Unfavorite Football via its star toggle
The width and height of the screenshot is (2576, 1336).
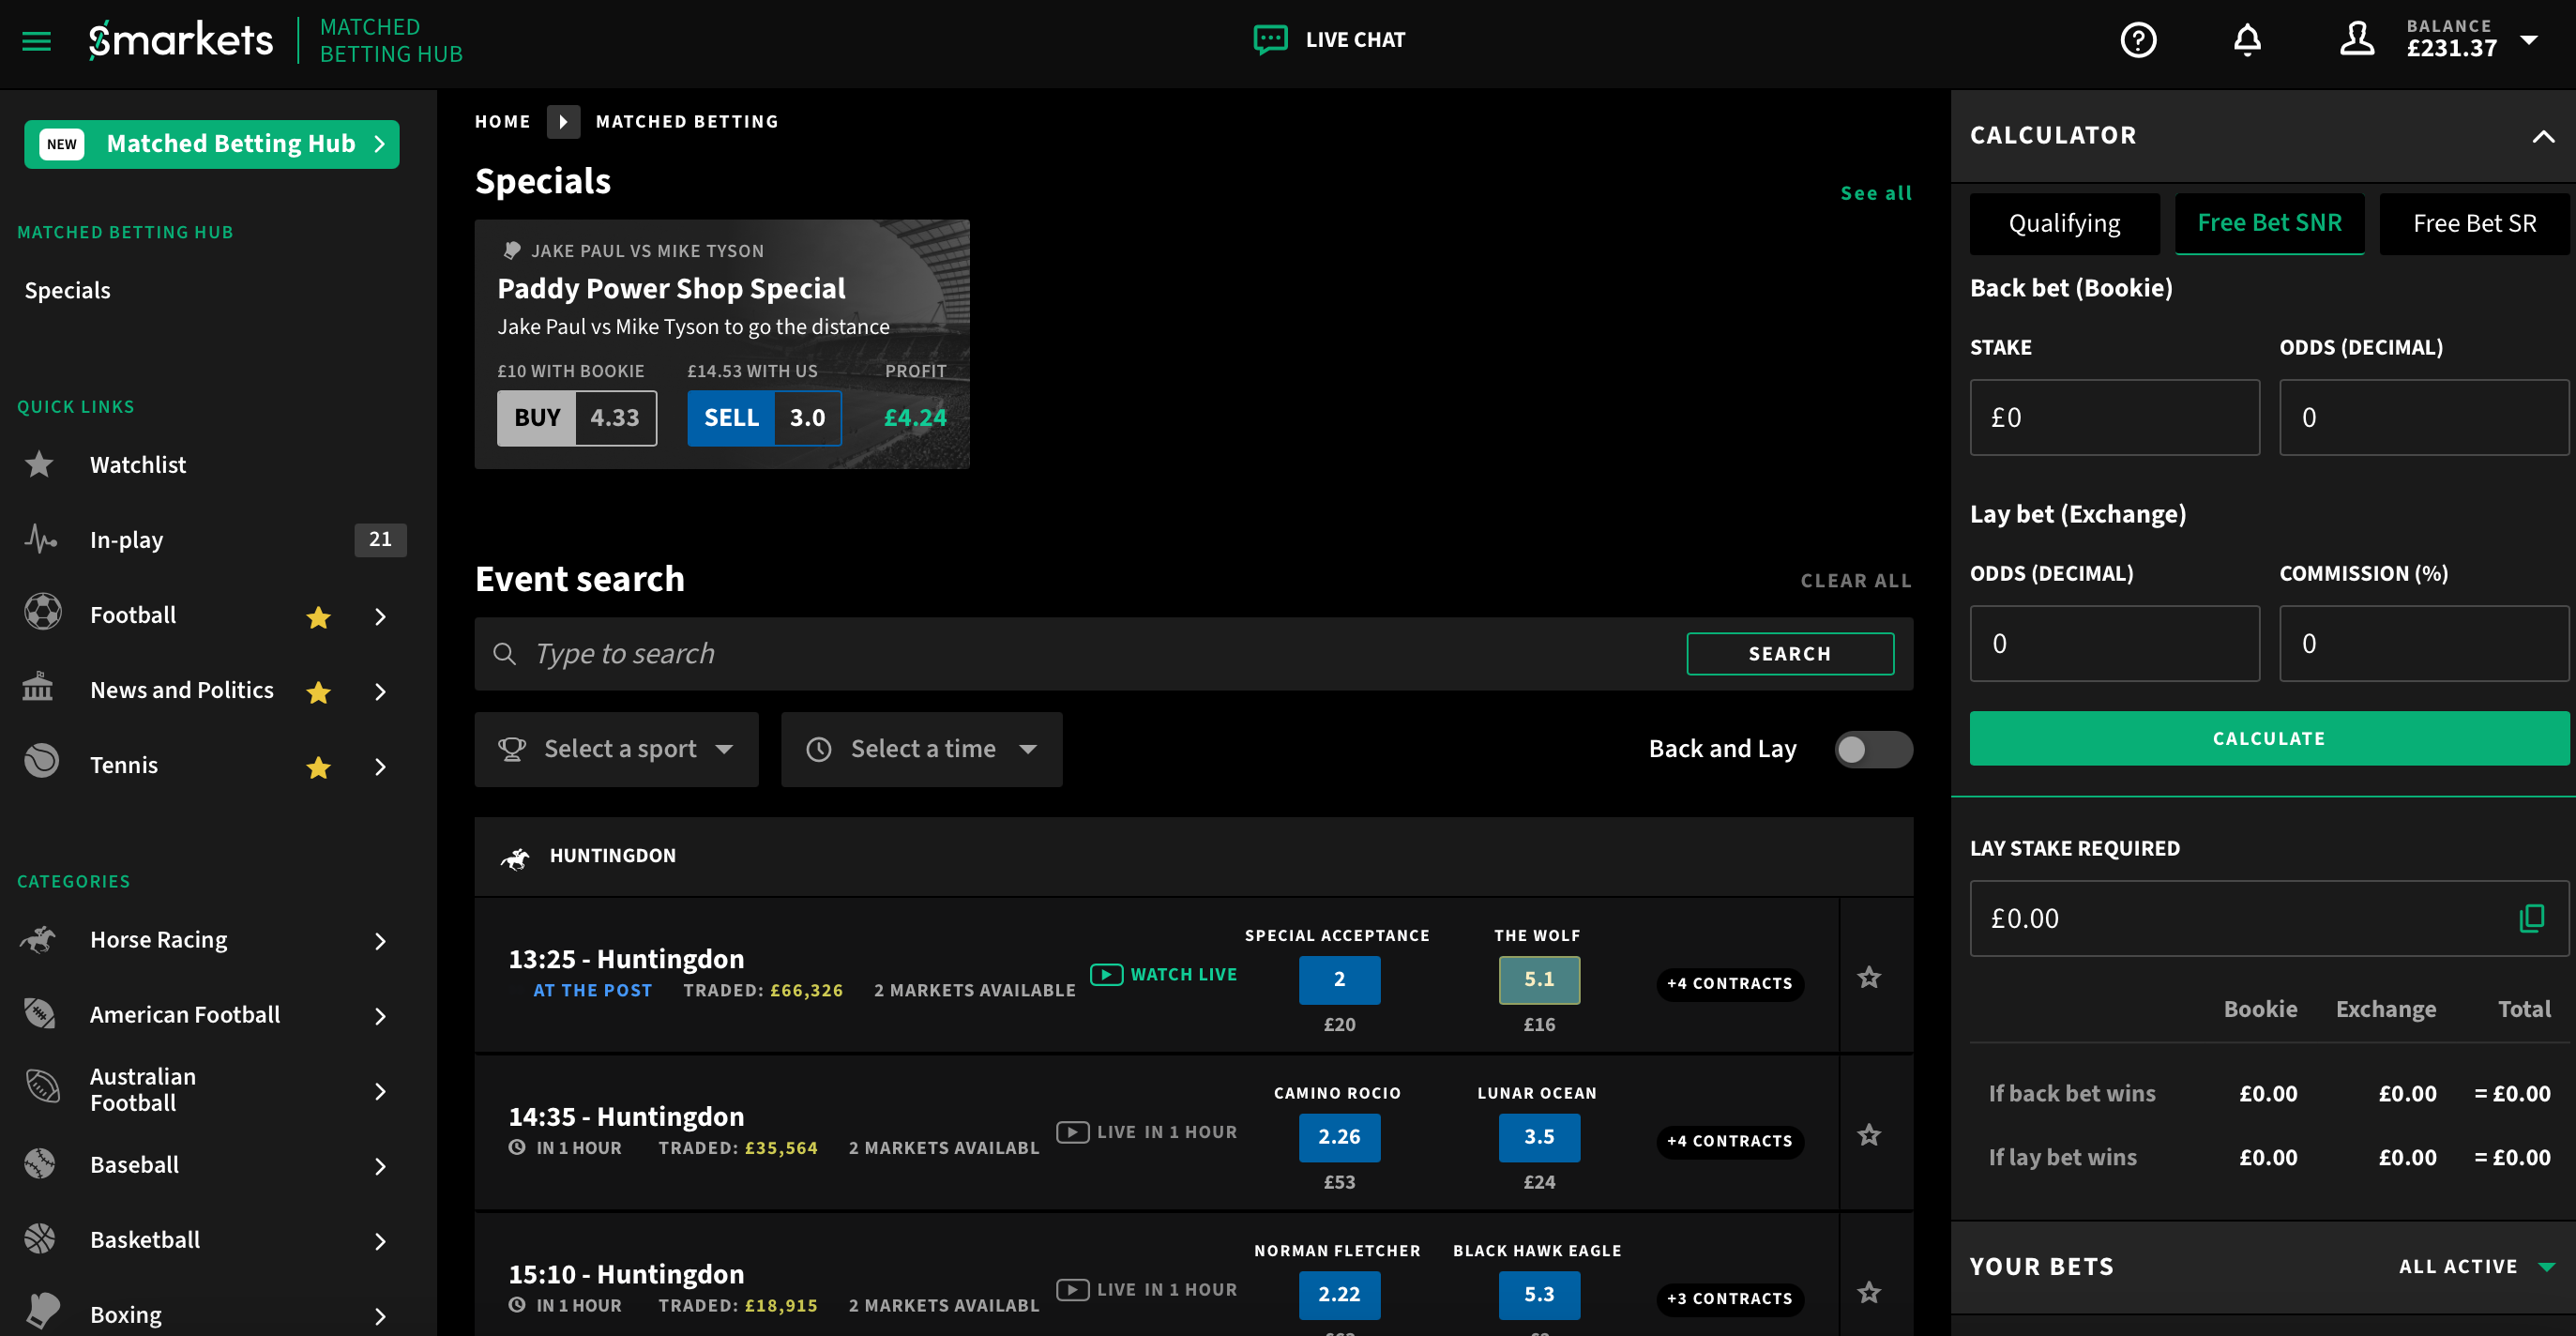click(318, 618)
